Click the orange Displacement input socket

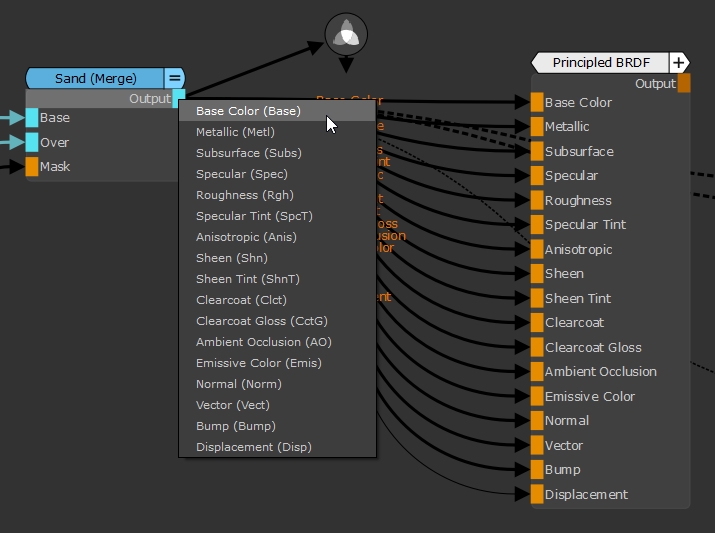[x=537, y=494]
